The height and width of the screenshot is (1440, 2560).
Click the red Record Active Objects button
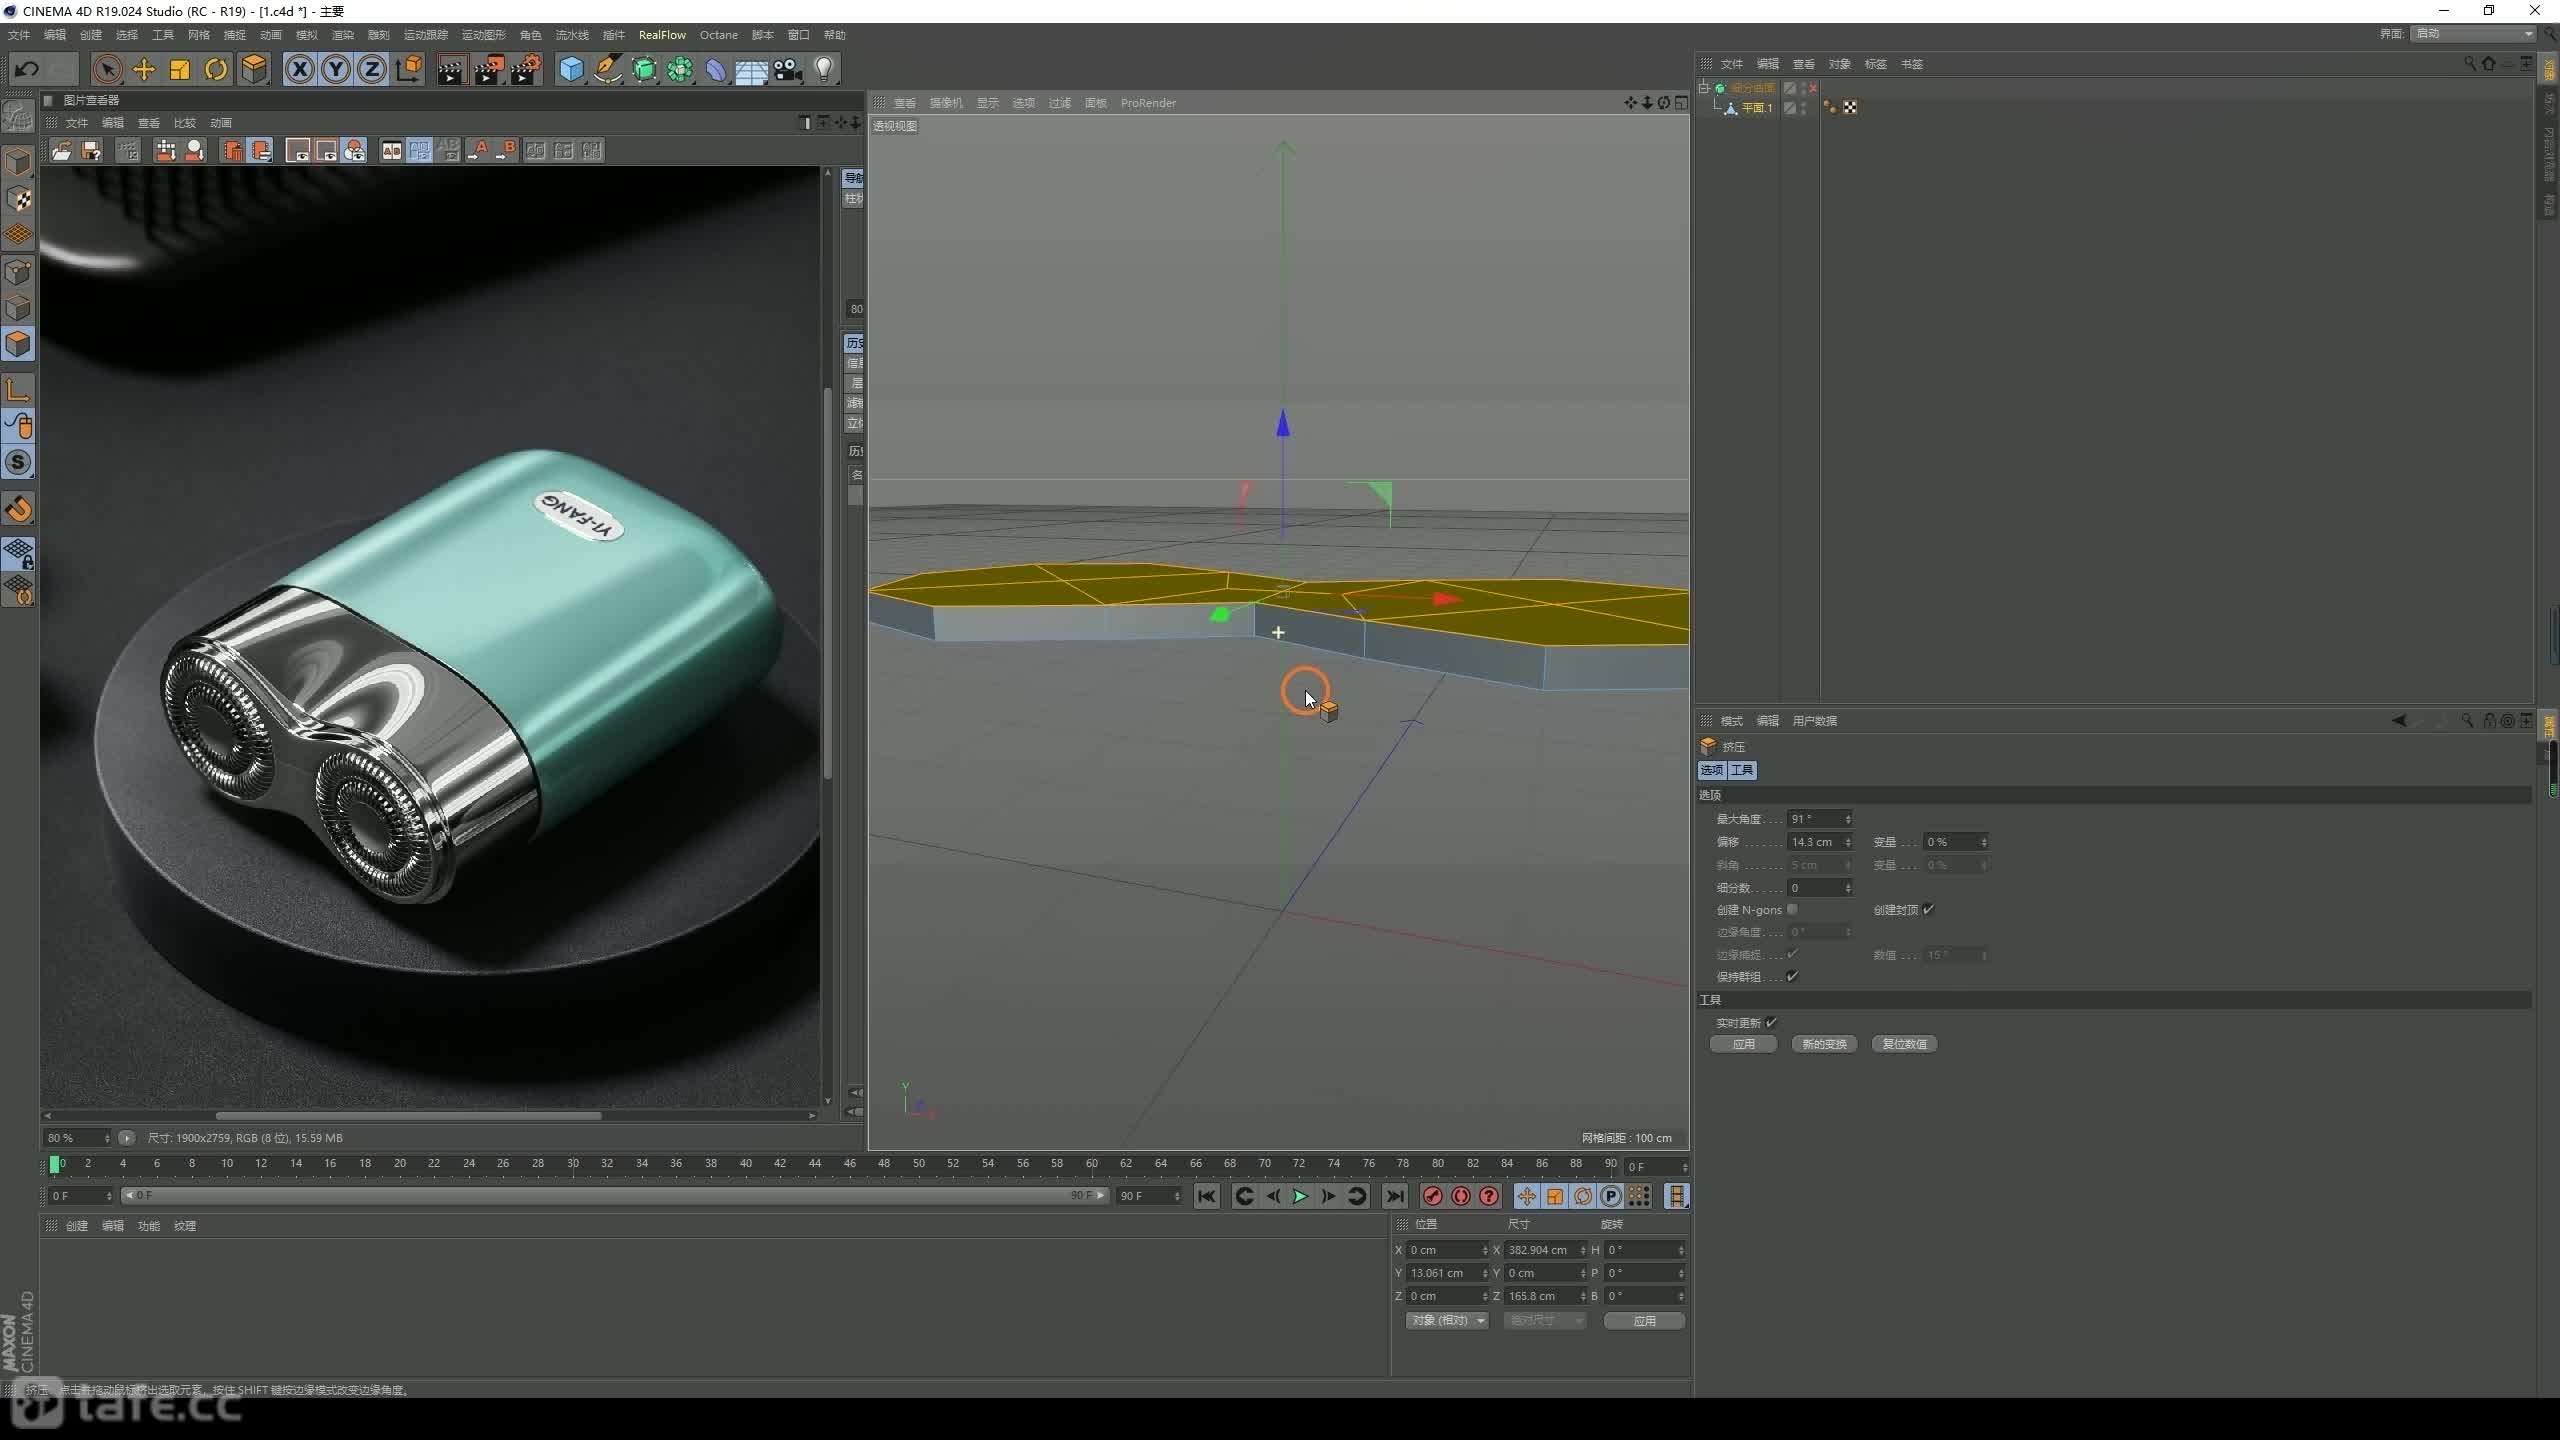click(x=1432, y=1196)
